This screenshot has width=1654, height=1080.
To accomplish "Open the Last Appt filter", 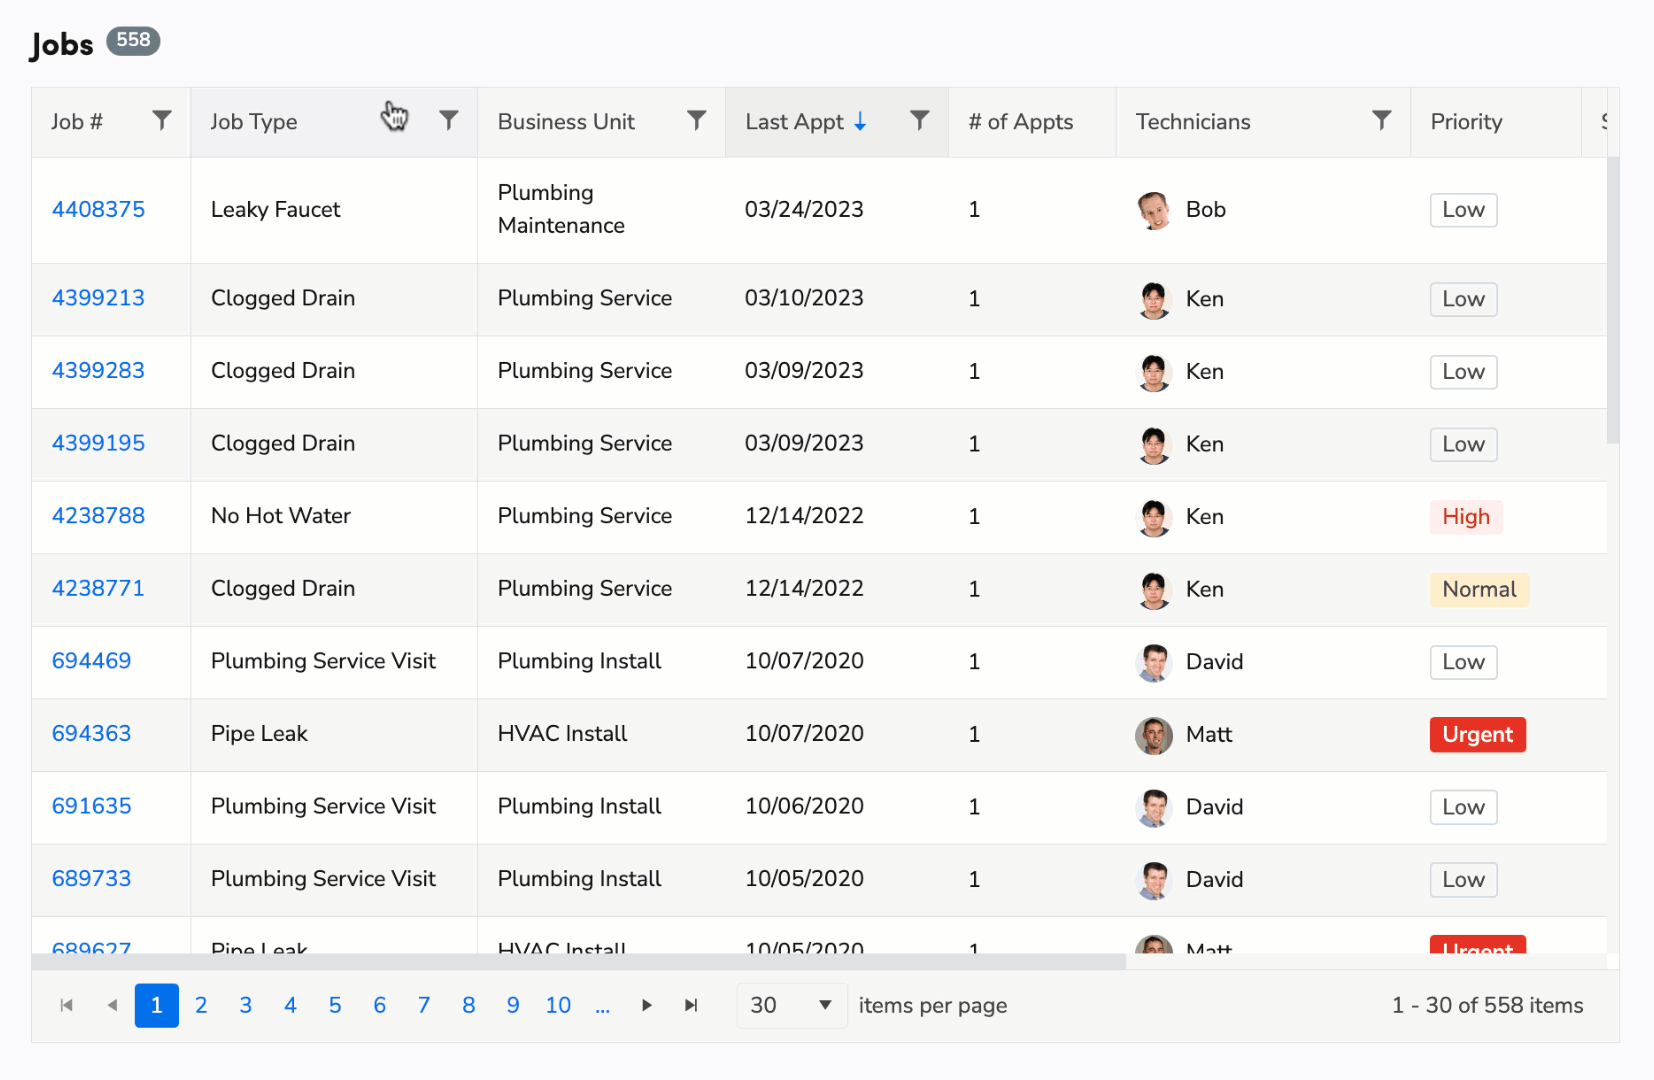I will 919,121.
